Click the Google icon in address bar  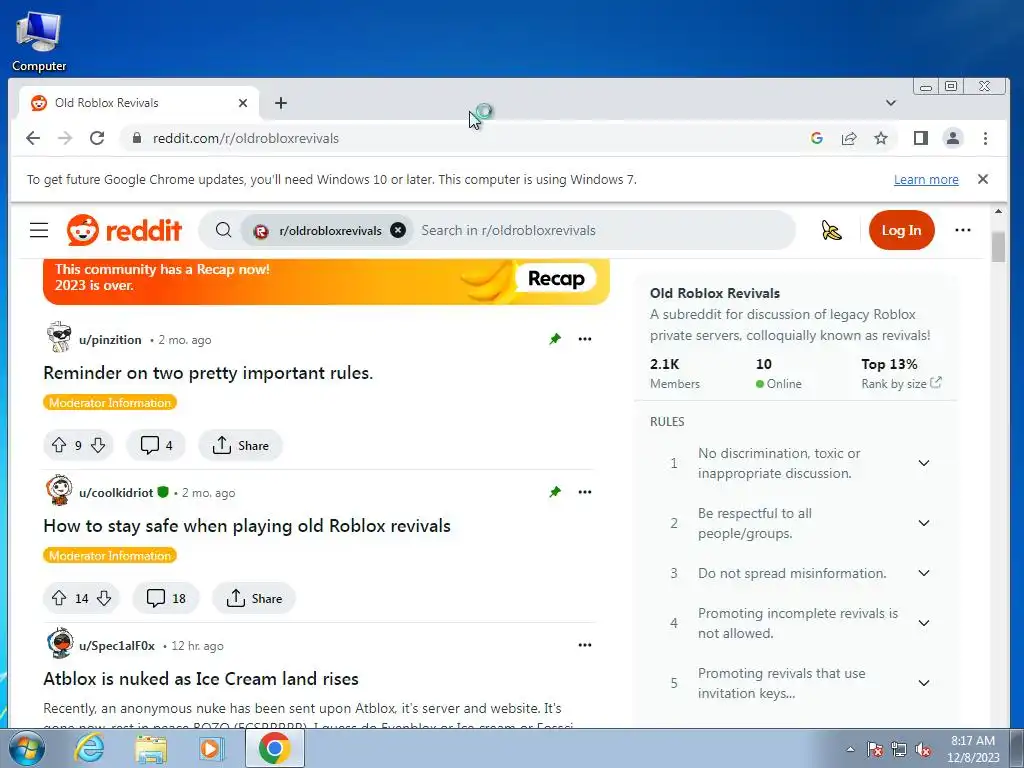(x=816, y=138)
